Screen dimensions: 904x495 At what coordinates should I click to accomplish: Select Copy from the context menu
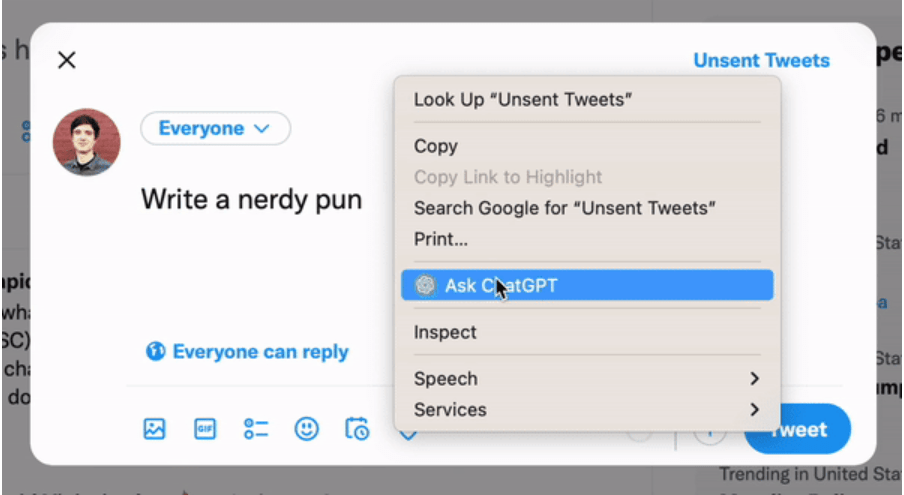(587, 146)
